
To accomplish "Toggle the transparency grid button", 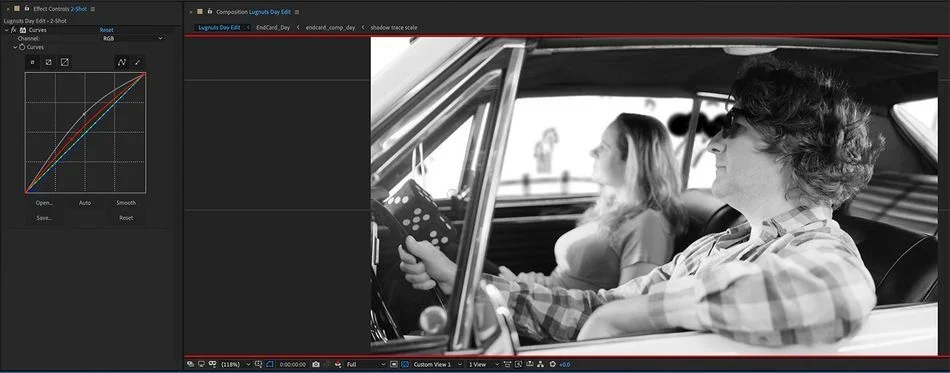I will pos(404,365).
